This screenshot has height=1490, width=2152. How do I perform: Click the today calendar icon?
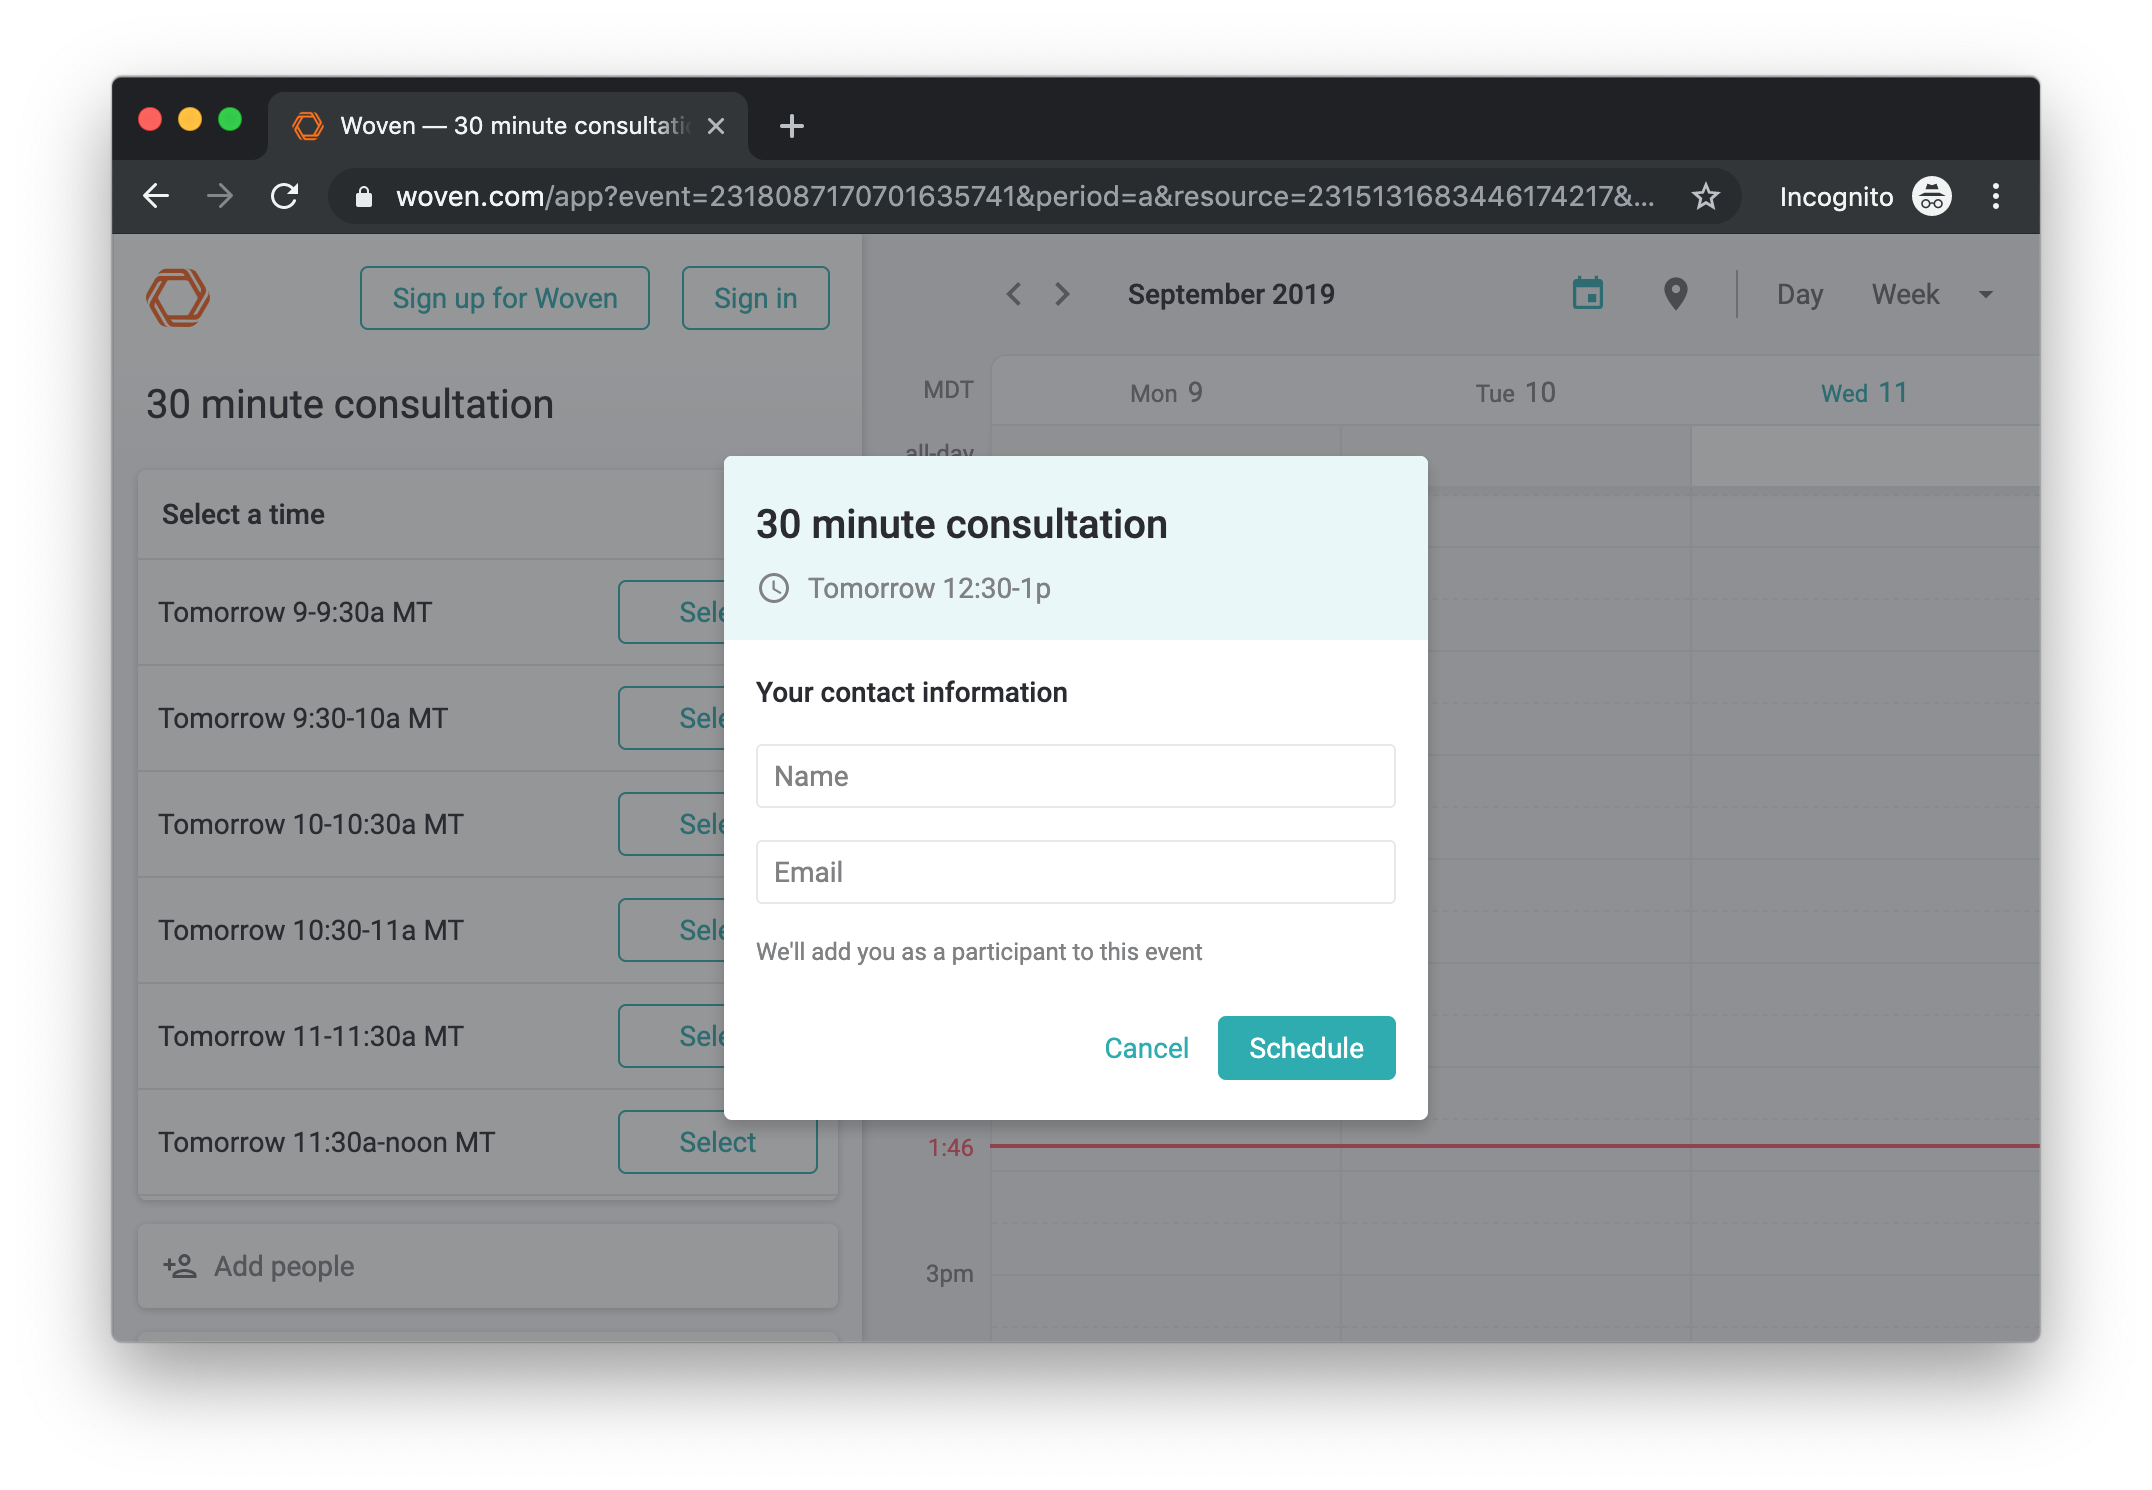coord(1588,294)
